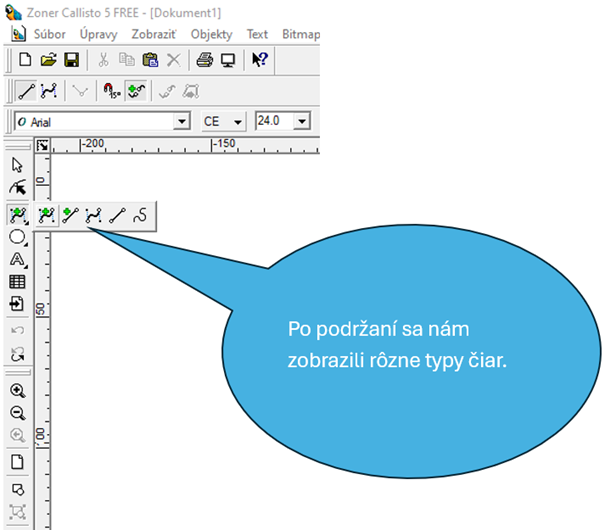Open the CE encoding dropdown
The width and height of the screenshot is (605, 530).
pos(237,121)
